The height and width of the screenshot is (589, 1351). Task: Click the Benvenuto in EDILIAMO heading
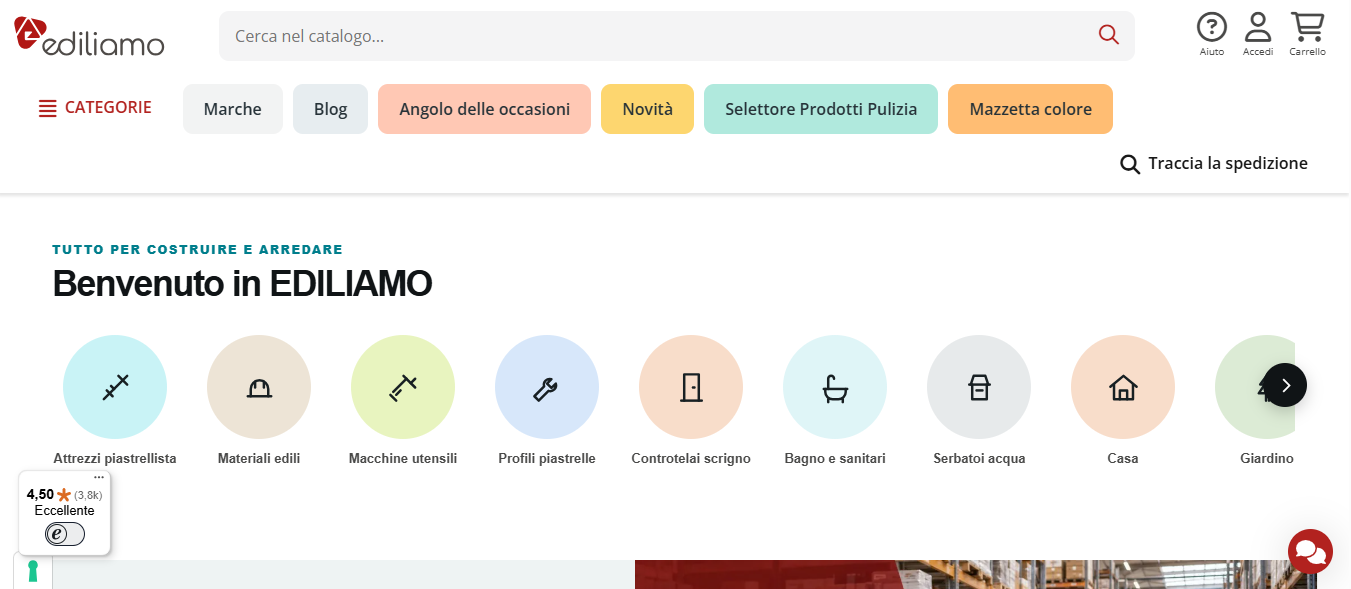pos(242,284)
